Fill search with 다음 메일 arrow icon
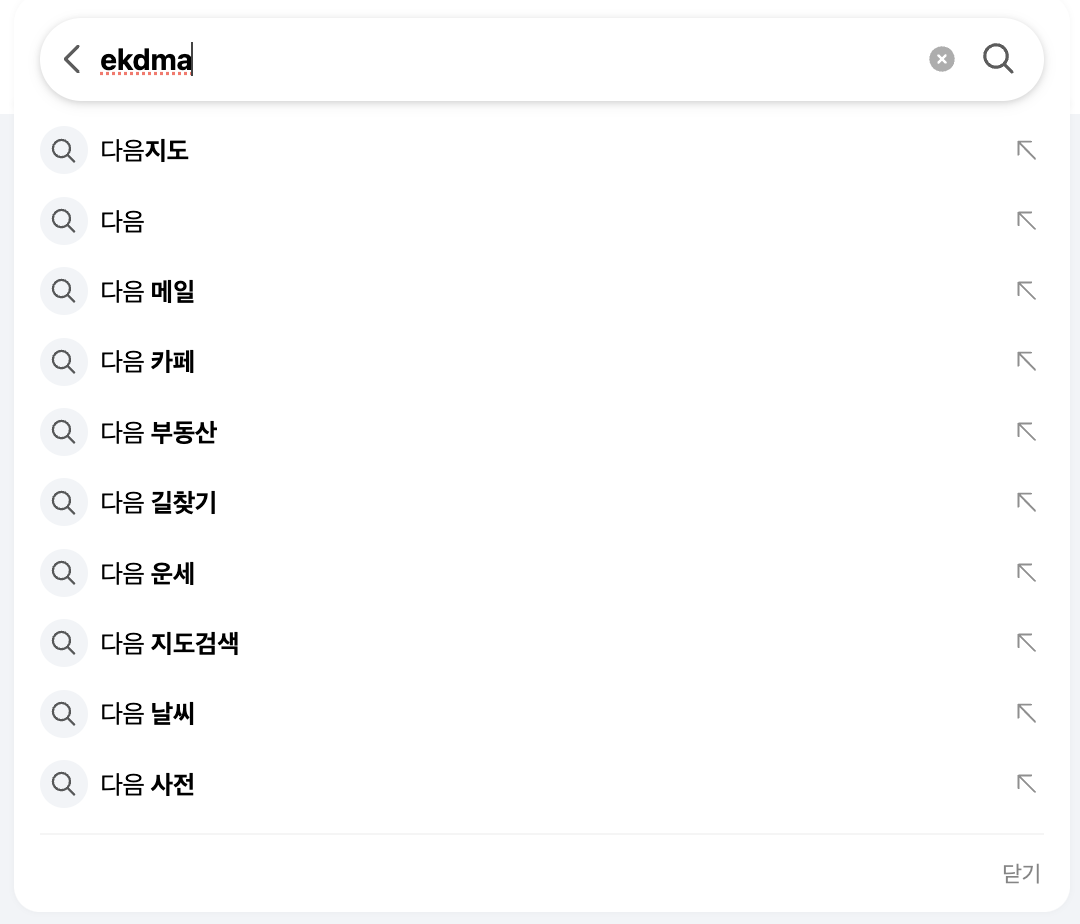This screenshot has width=1080, height=924. point(1026,291)
